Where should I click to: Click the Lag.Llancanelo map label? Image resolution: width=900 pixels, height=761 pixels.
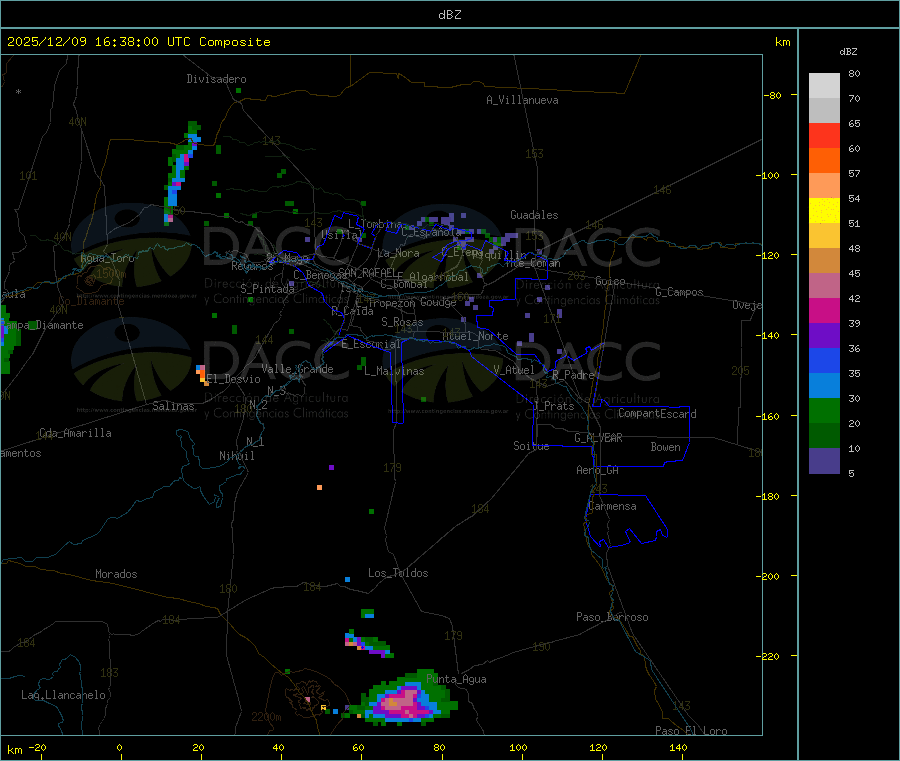pos(63,695)
